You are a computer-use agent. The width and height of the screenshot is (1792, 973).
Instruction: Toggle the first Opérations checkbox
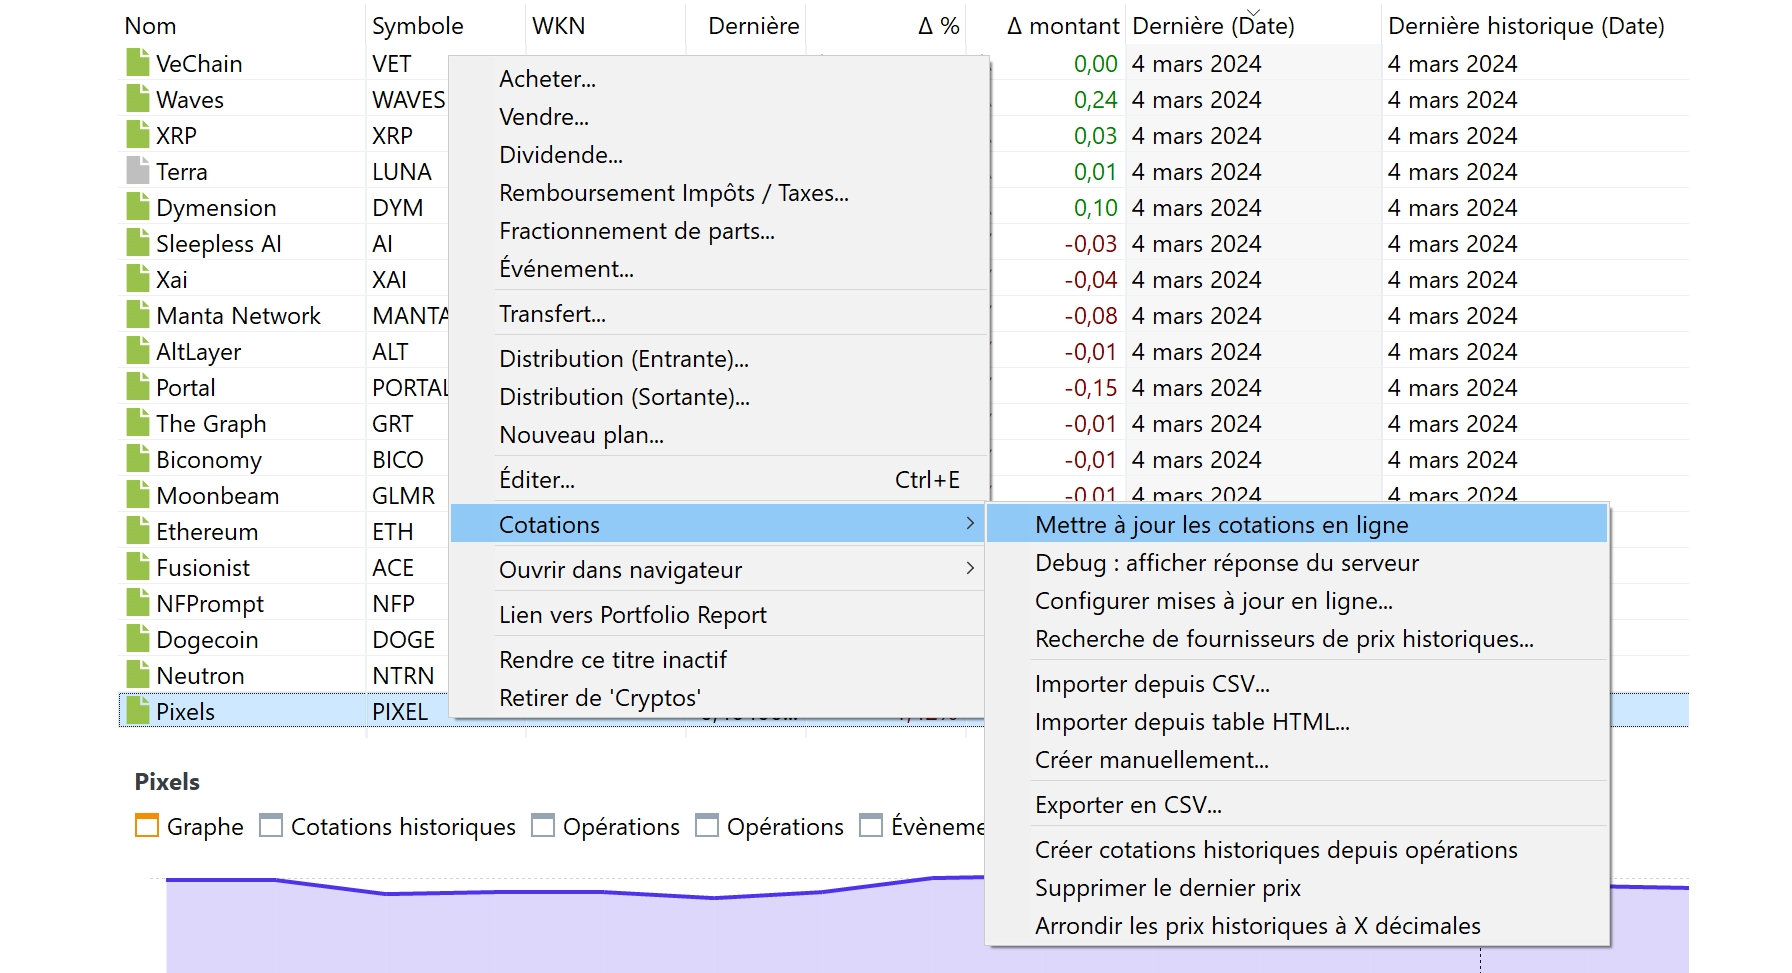[x=543, y=826]
